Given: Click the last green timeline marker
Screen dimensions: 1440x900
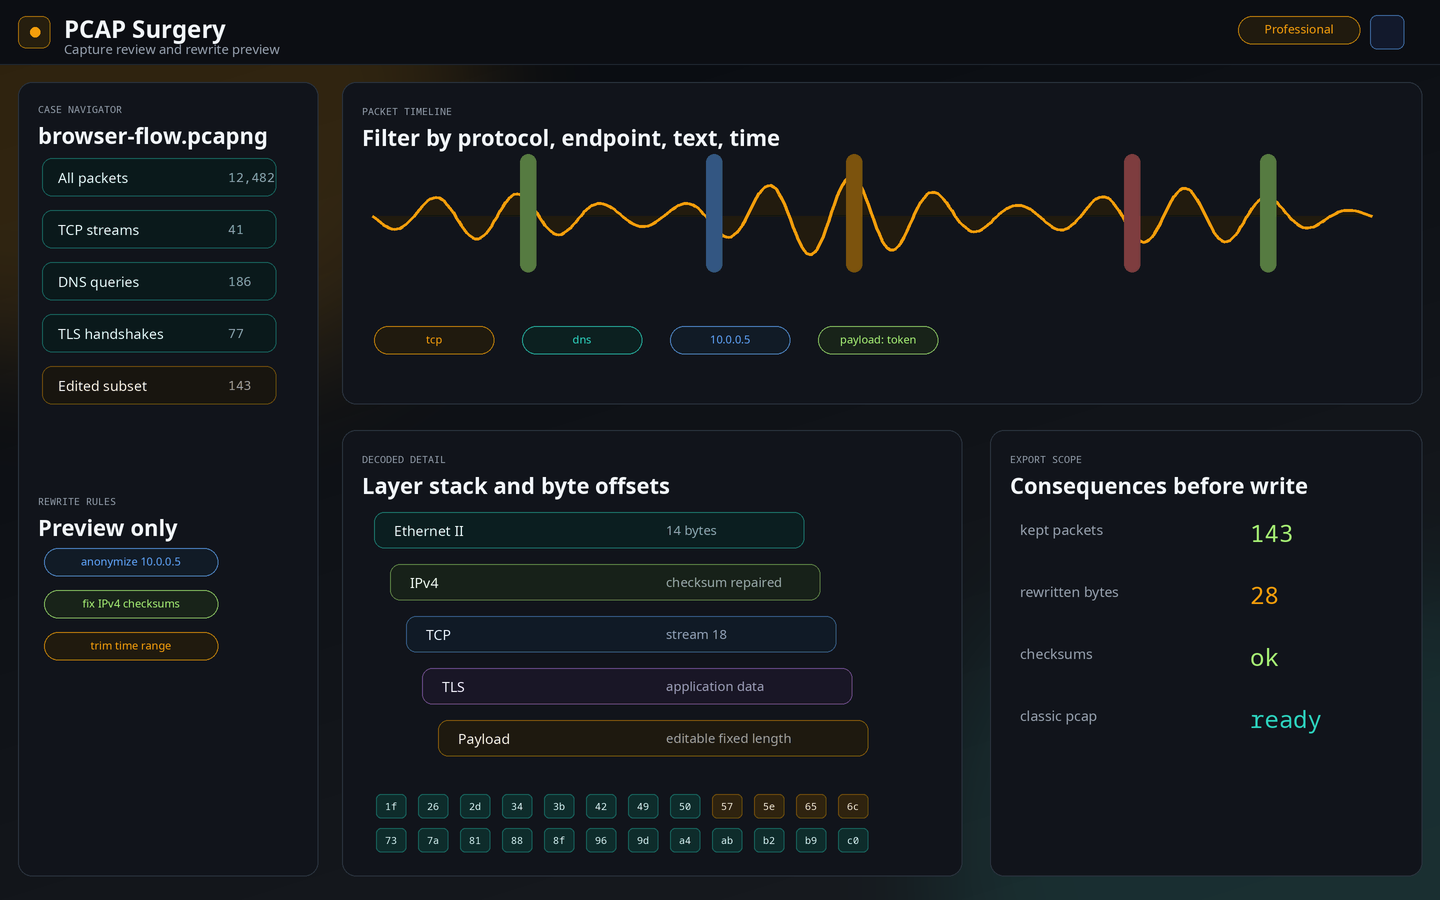Looking at the screenshot, I should [x=1268, y=213].
